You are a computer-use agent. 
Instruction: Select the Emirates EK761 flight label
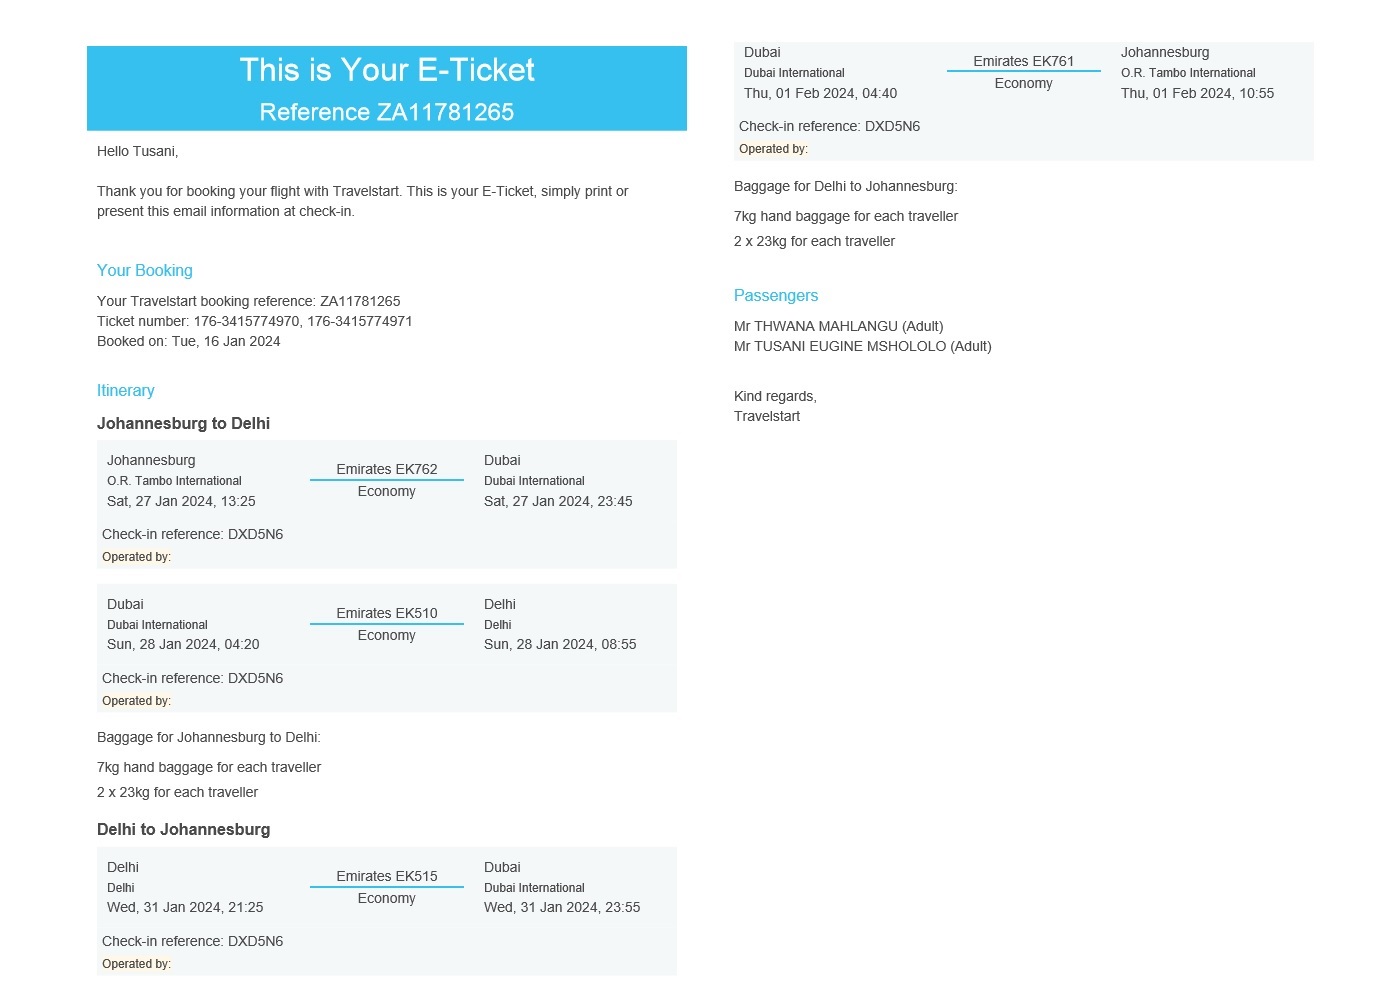(1024, 61)
